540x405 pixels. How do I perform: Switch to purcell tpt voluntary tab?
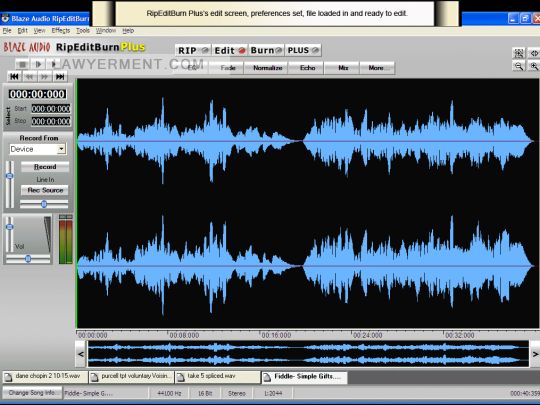coord(132,376)
